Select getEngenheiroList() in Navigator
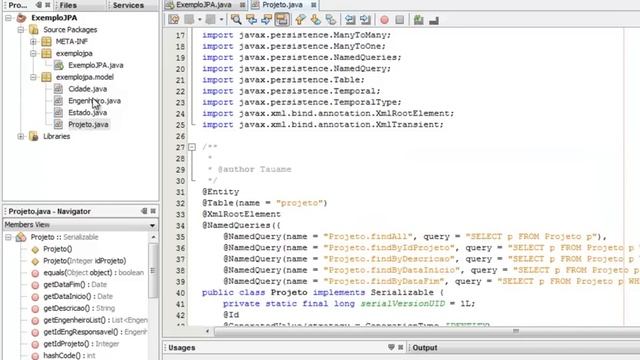640x360 pixels. coord(96,320)
